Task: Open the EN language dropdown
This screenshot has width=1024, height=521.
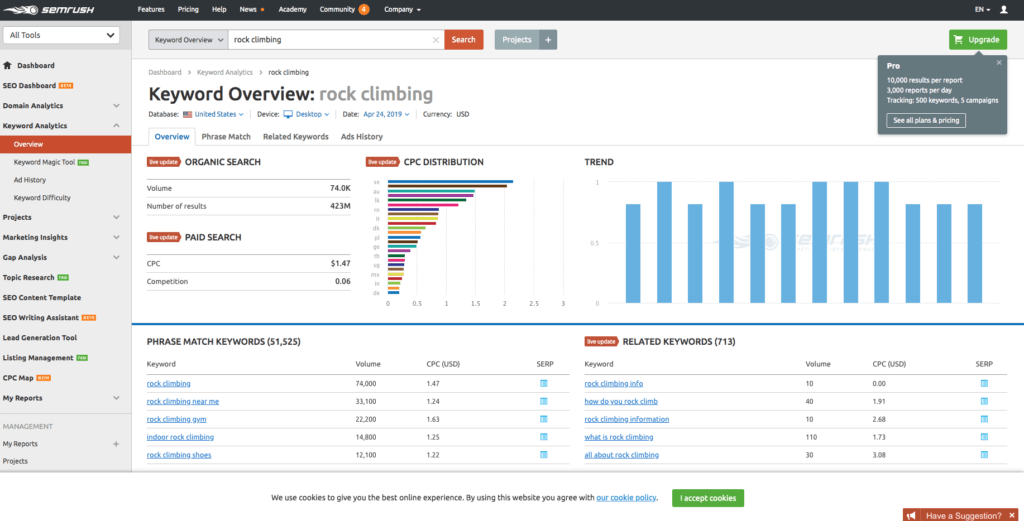Action: [x=982, y=10]
